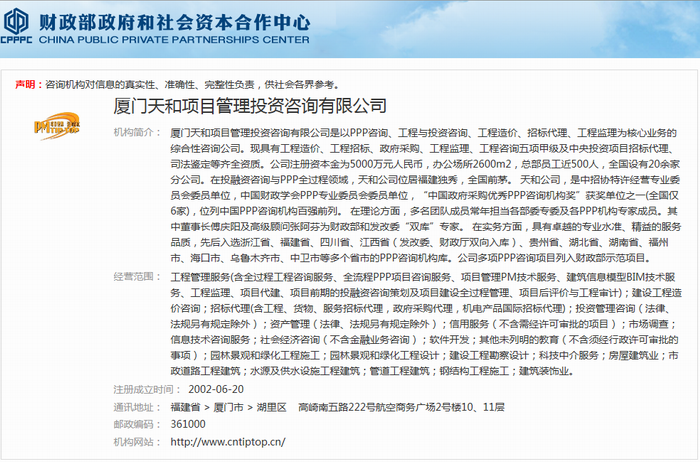Click the CPPPC logo icon
The image size is (700, 462).
click(x=17, y=26)
